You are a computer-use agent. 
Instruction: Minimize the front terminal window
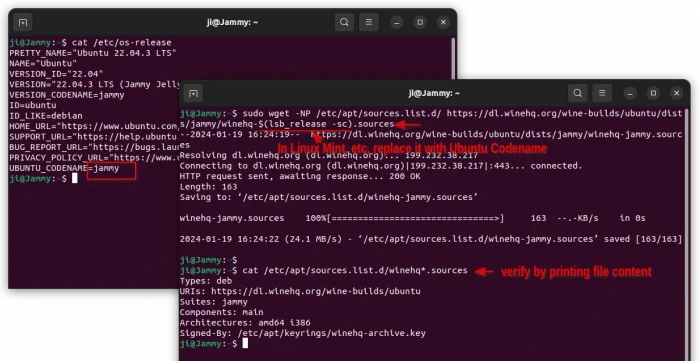tap(630, 93)
